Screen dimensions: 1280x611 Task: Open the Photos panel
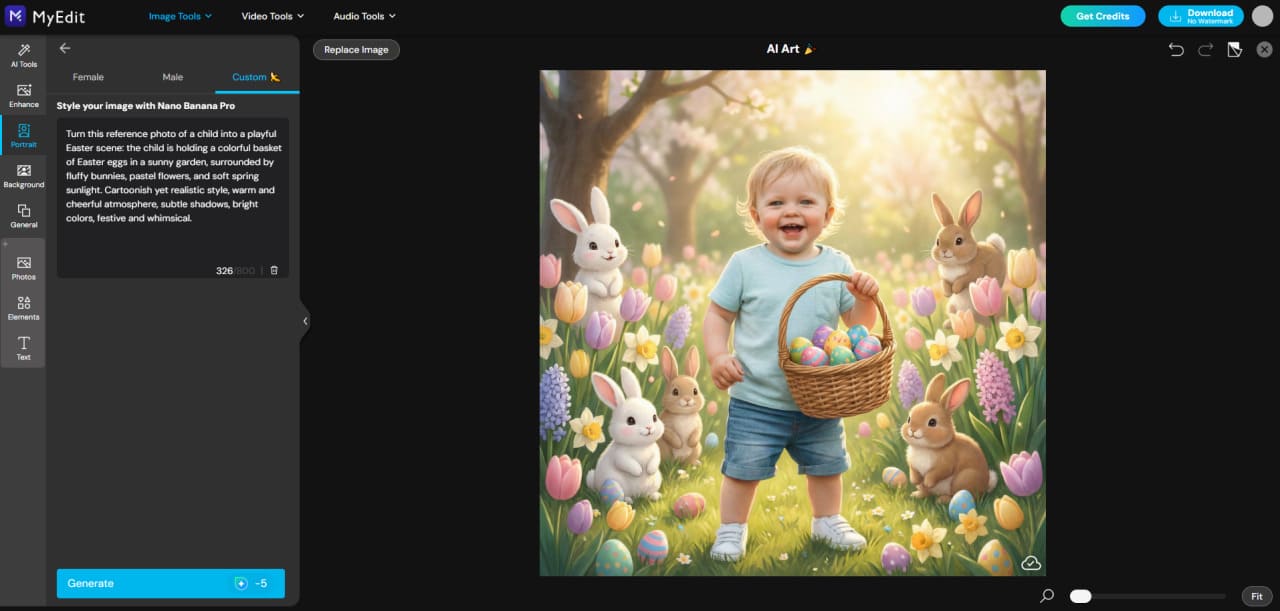click(23, 268)
